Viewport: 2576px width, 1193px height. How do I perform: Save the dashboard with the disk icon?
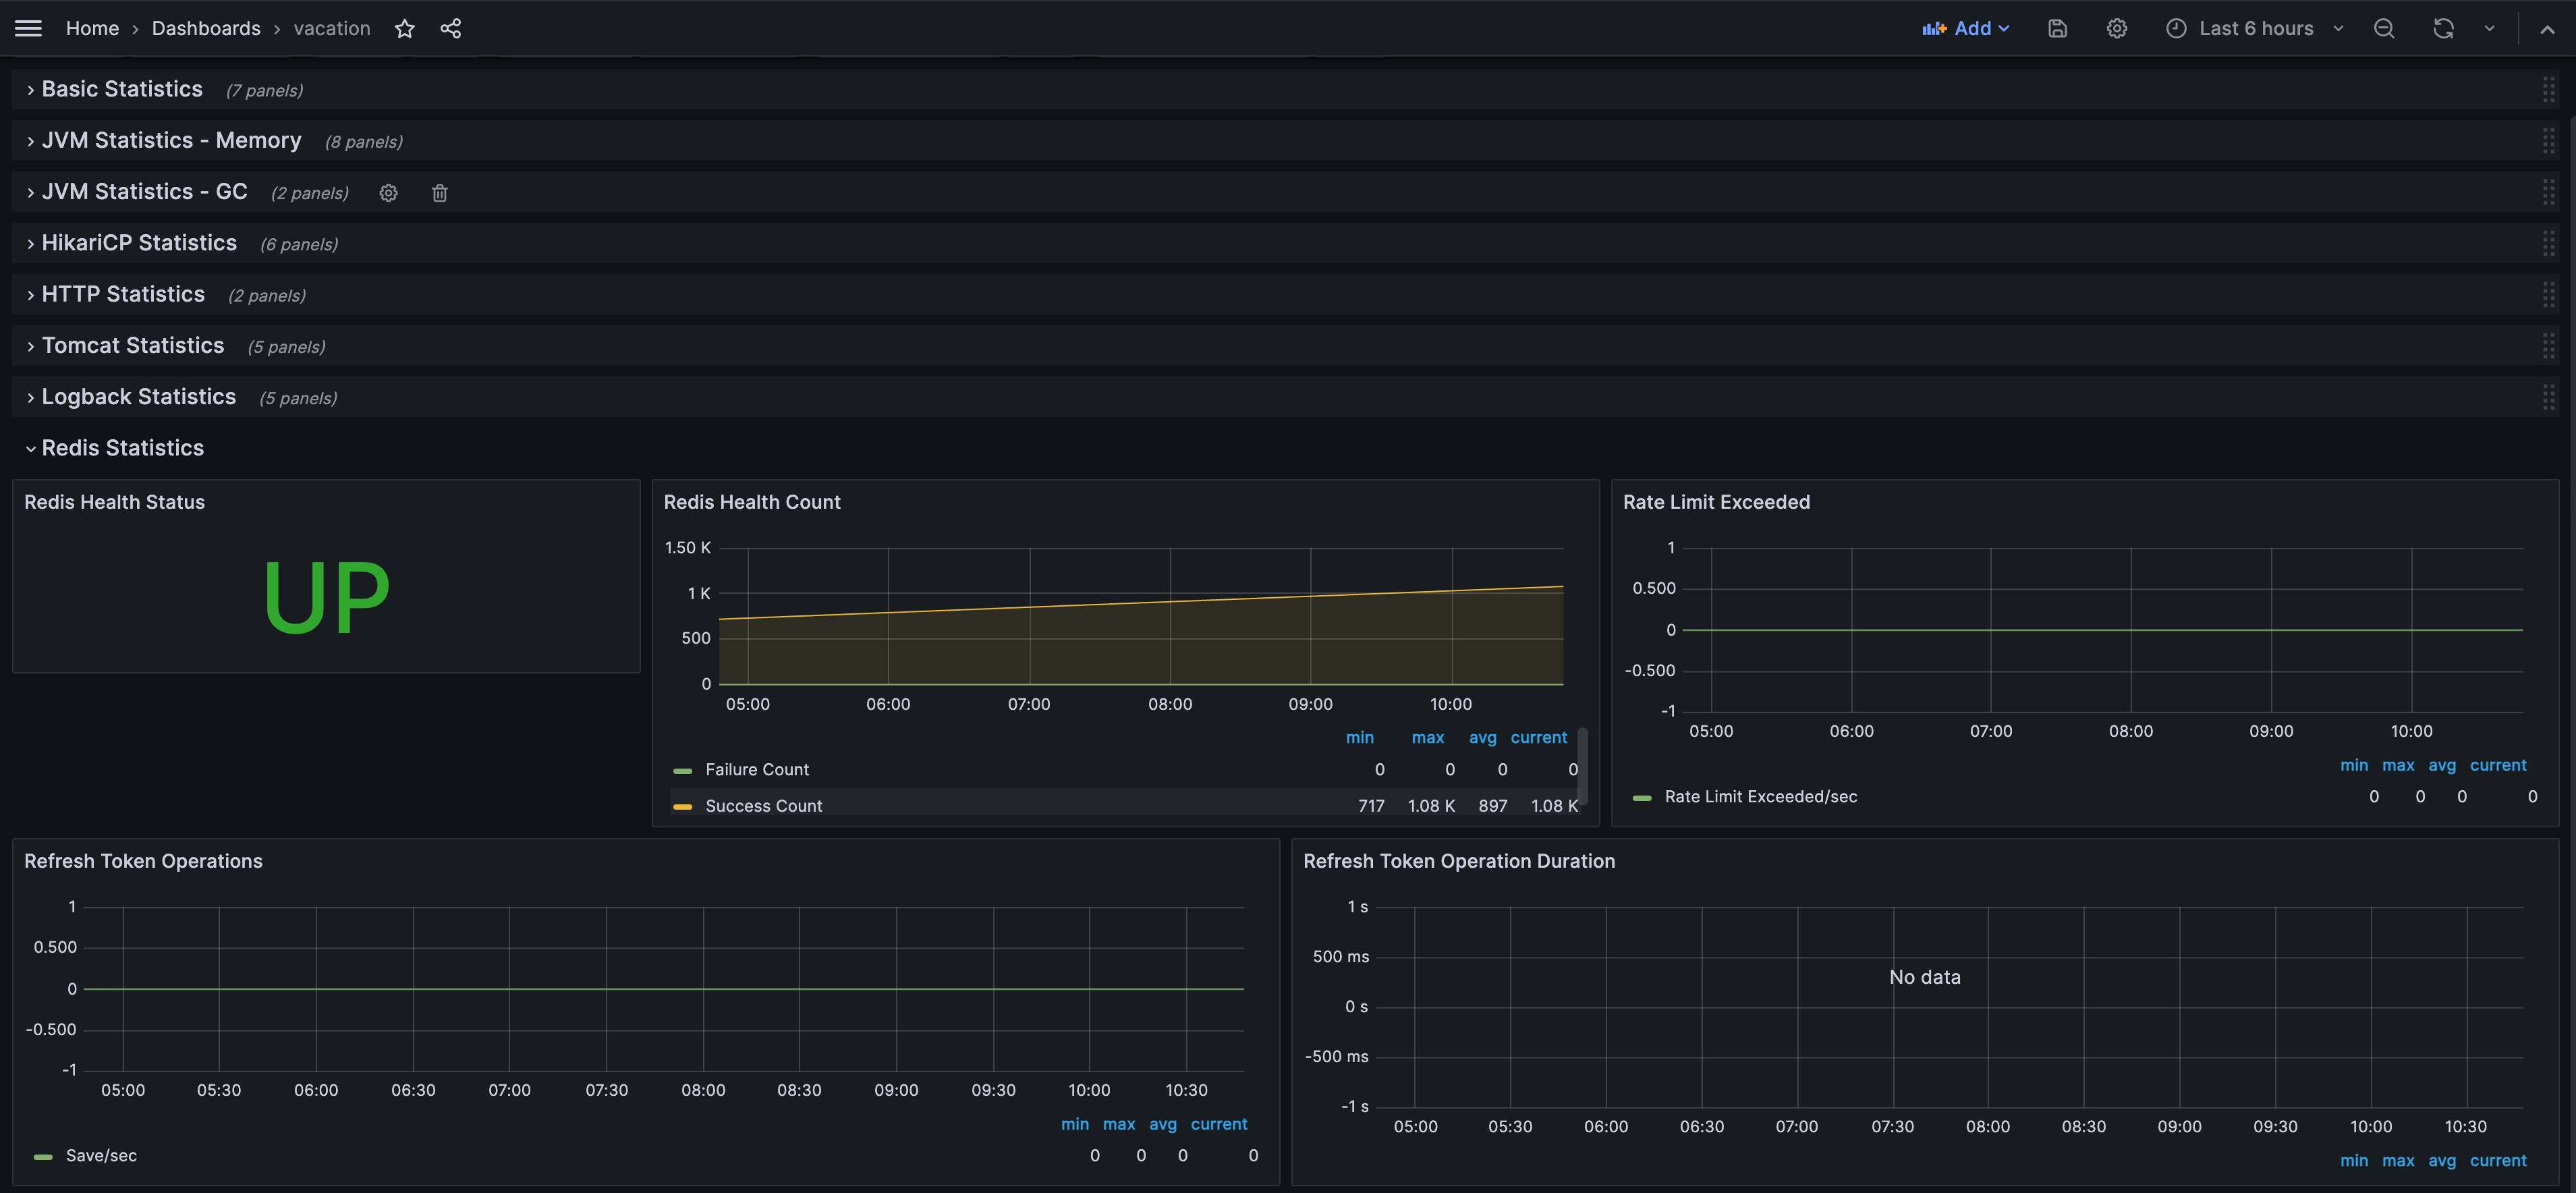(x=2057, y=28)
